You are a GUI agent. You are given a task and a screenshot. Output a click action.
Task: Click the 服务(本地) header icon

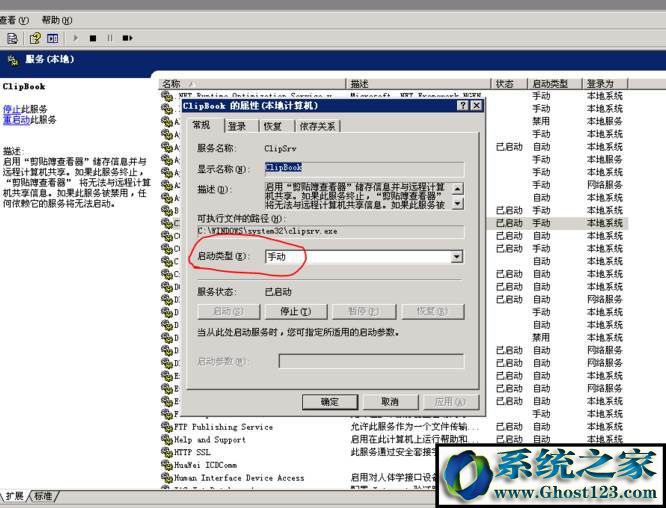coord(13,60)
